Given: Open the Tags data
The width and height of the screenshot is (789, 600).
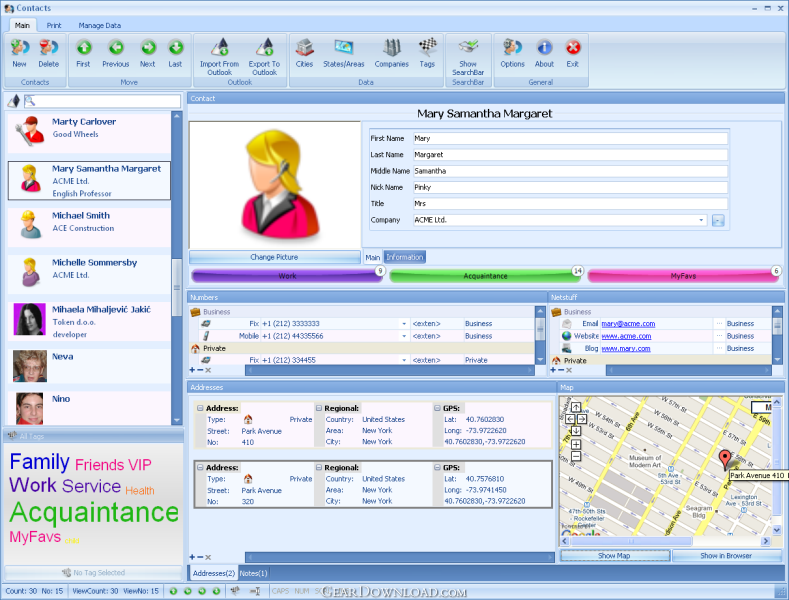Looking at the screenshot, I should coord(427,53).
